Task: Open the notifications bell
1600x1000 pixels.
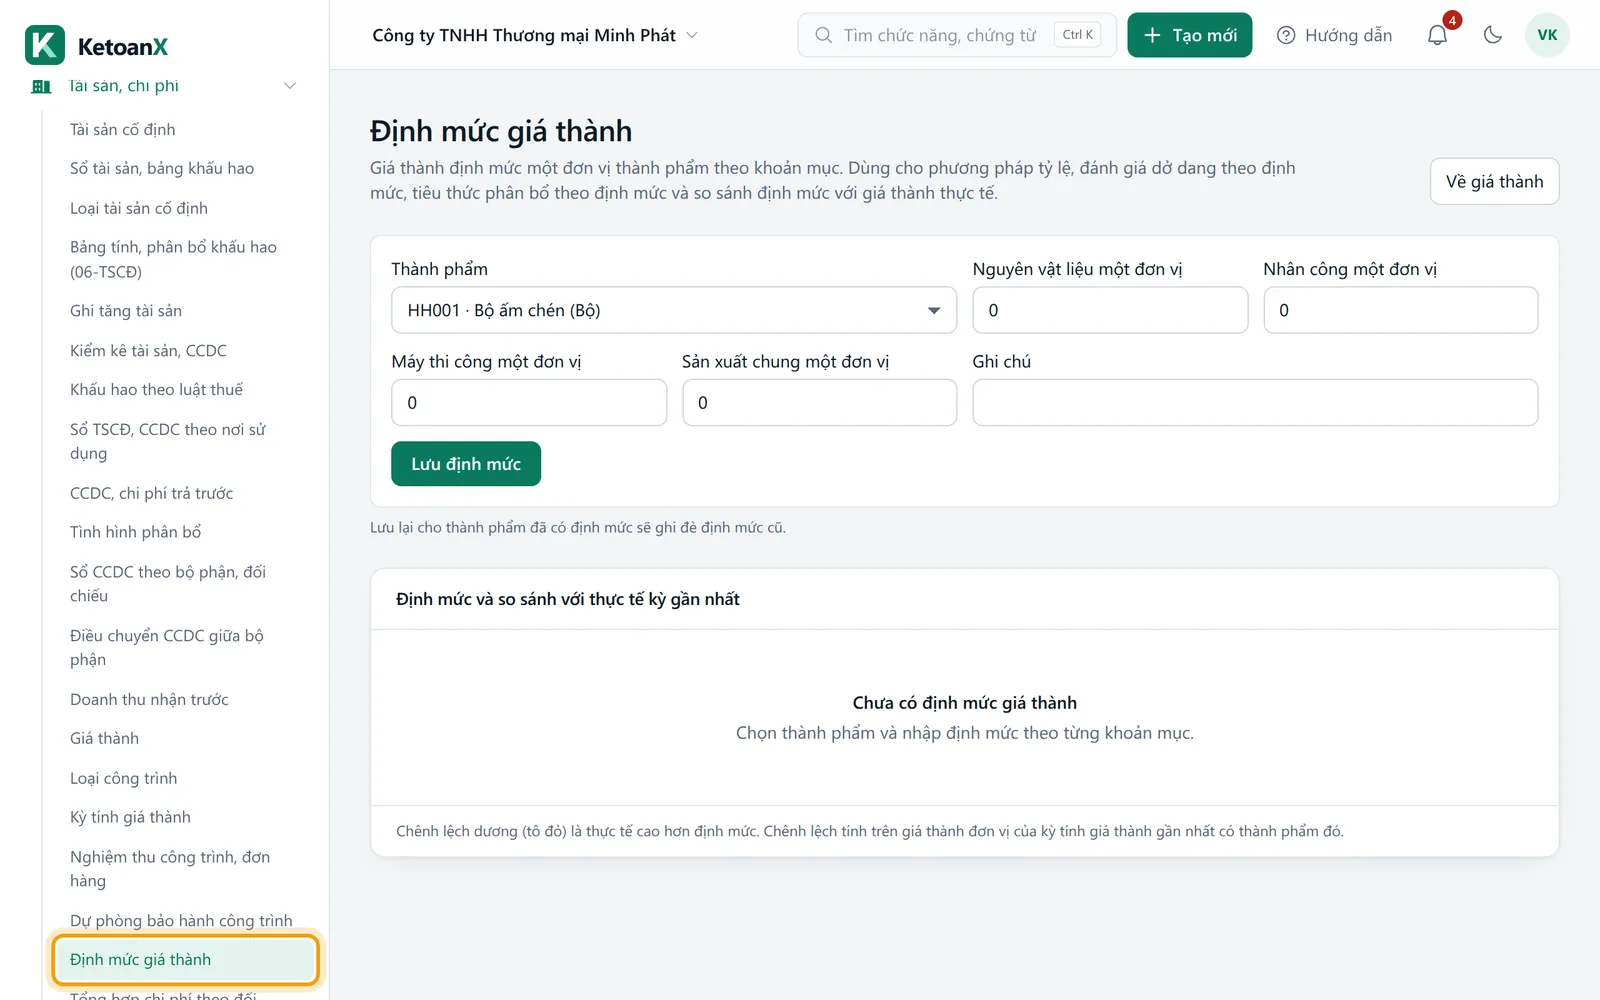Action: [1437, 35]
